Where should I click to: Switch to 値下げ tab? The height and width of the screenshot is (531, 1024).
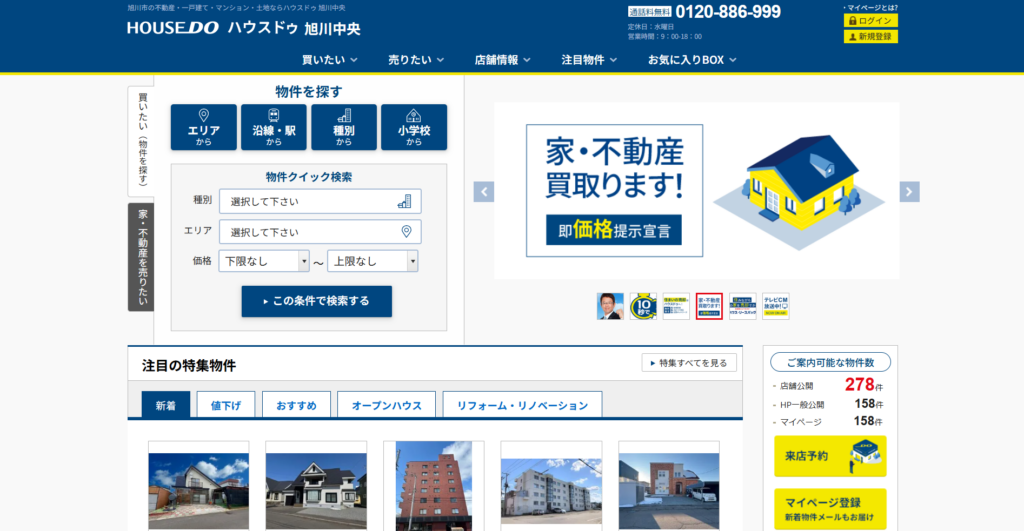click(226, 405)
